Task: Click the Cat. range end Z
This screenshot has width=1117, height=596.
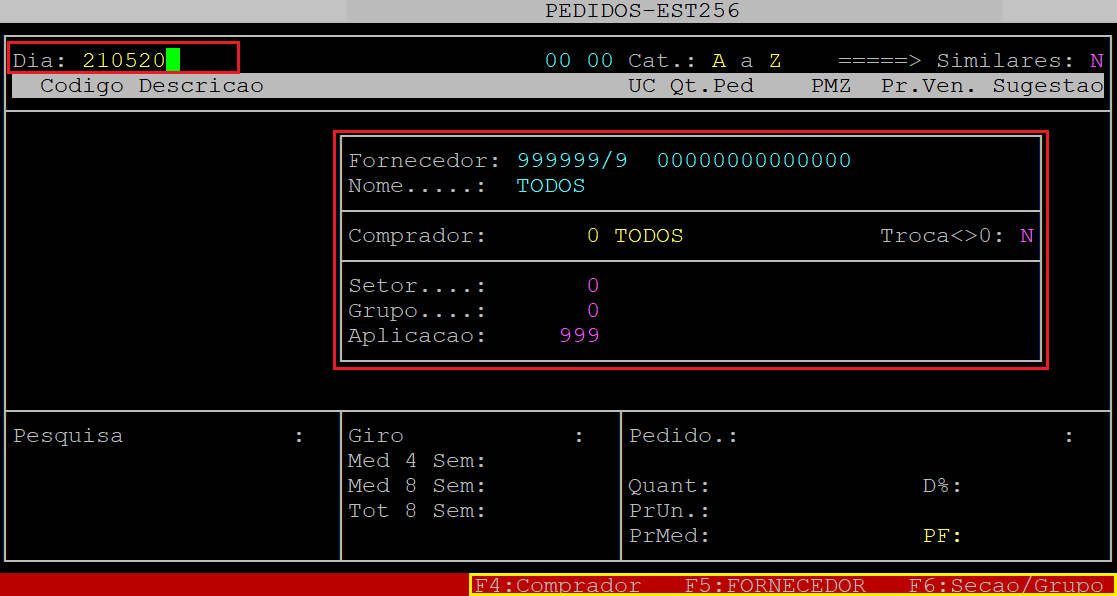Action: 774,60
